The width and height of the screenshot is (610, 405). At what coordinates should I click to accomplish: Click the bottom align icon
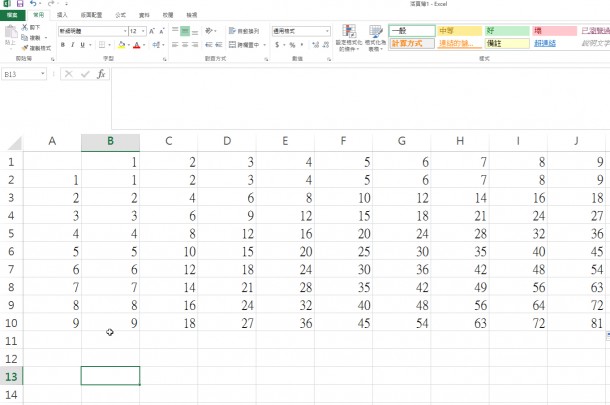195,31
